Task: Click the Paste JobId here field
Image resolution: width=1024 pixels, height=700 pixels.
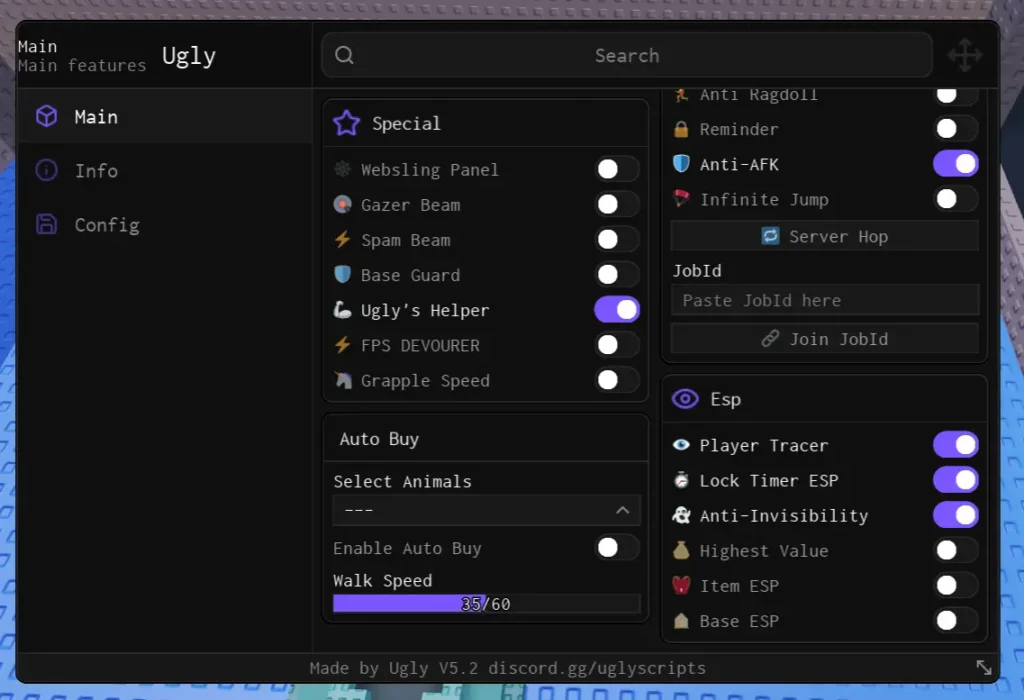Action: [824, 299]
